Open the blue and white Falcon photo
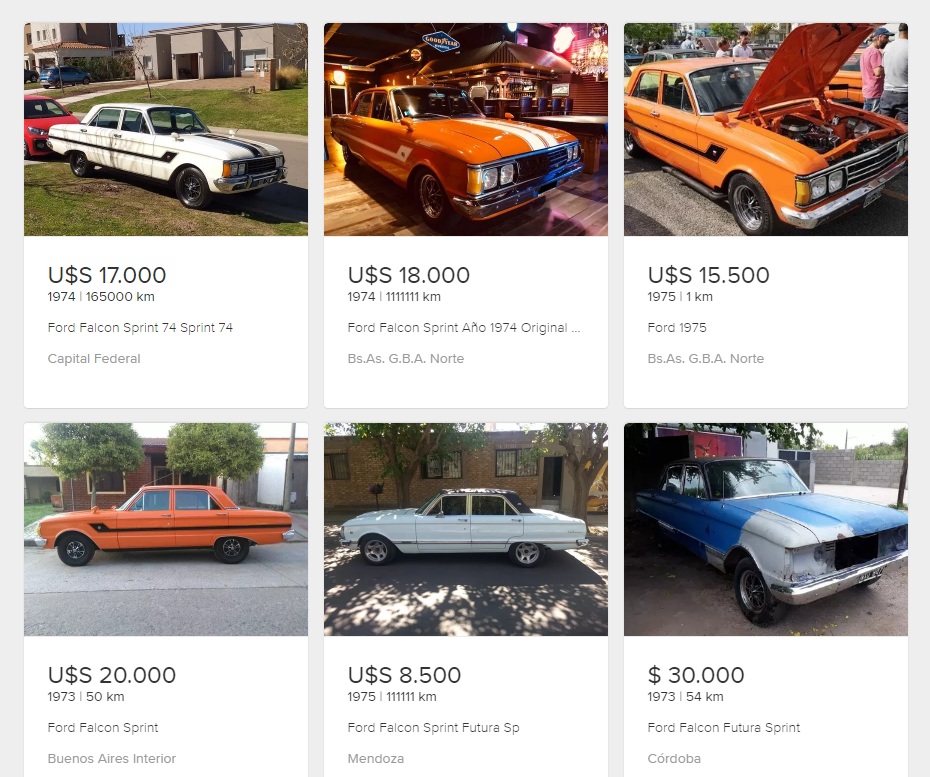 (766, 529)
